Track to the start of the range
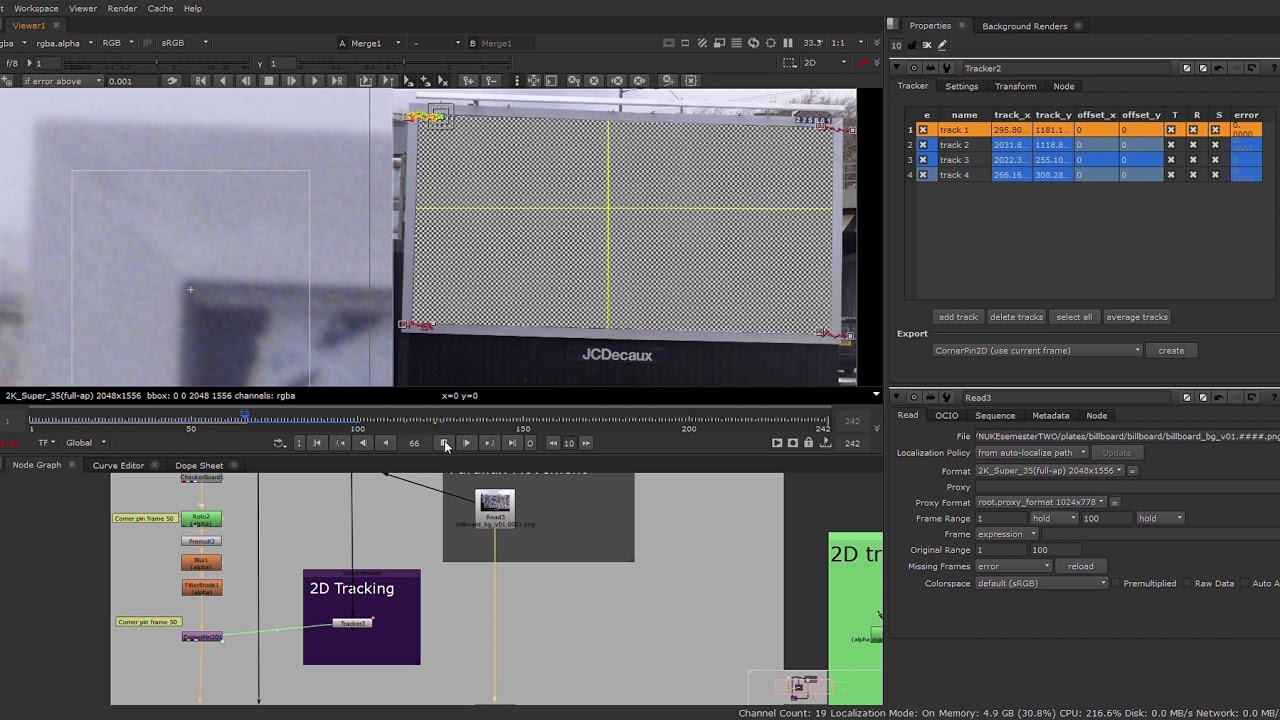Viewport: 1280px width, 720px height. click(201, 81)
